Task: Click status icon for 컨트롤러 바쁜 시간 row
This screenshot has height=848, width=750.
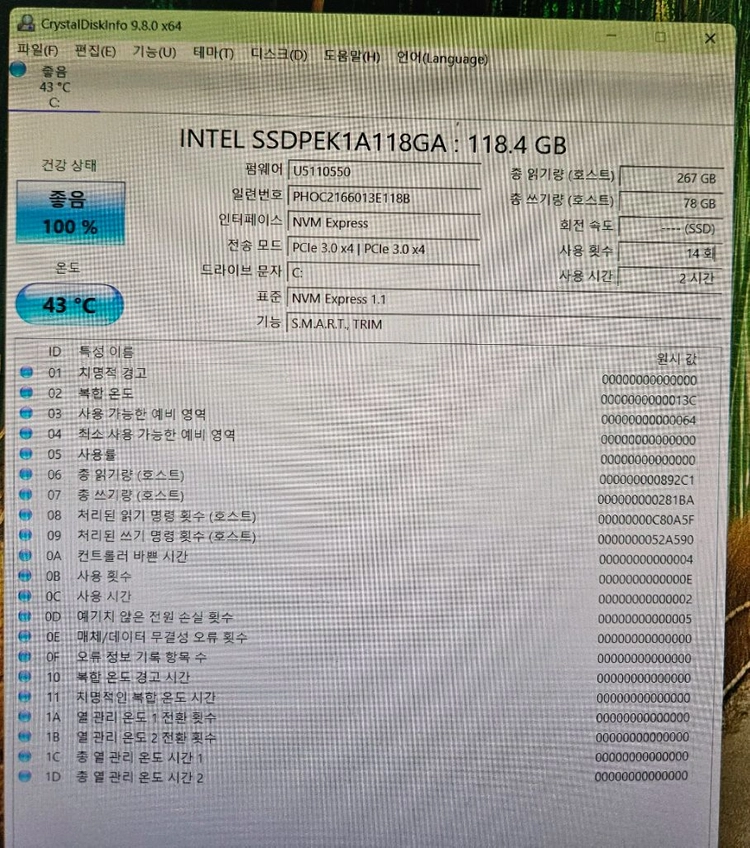Action: (25, 555)
